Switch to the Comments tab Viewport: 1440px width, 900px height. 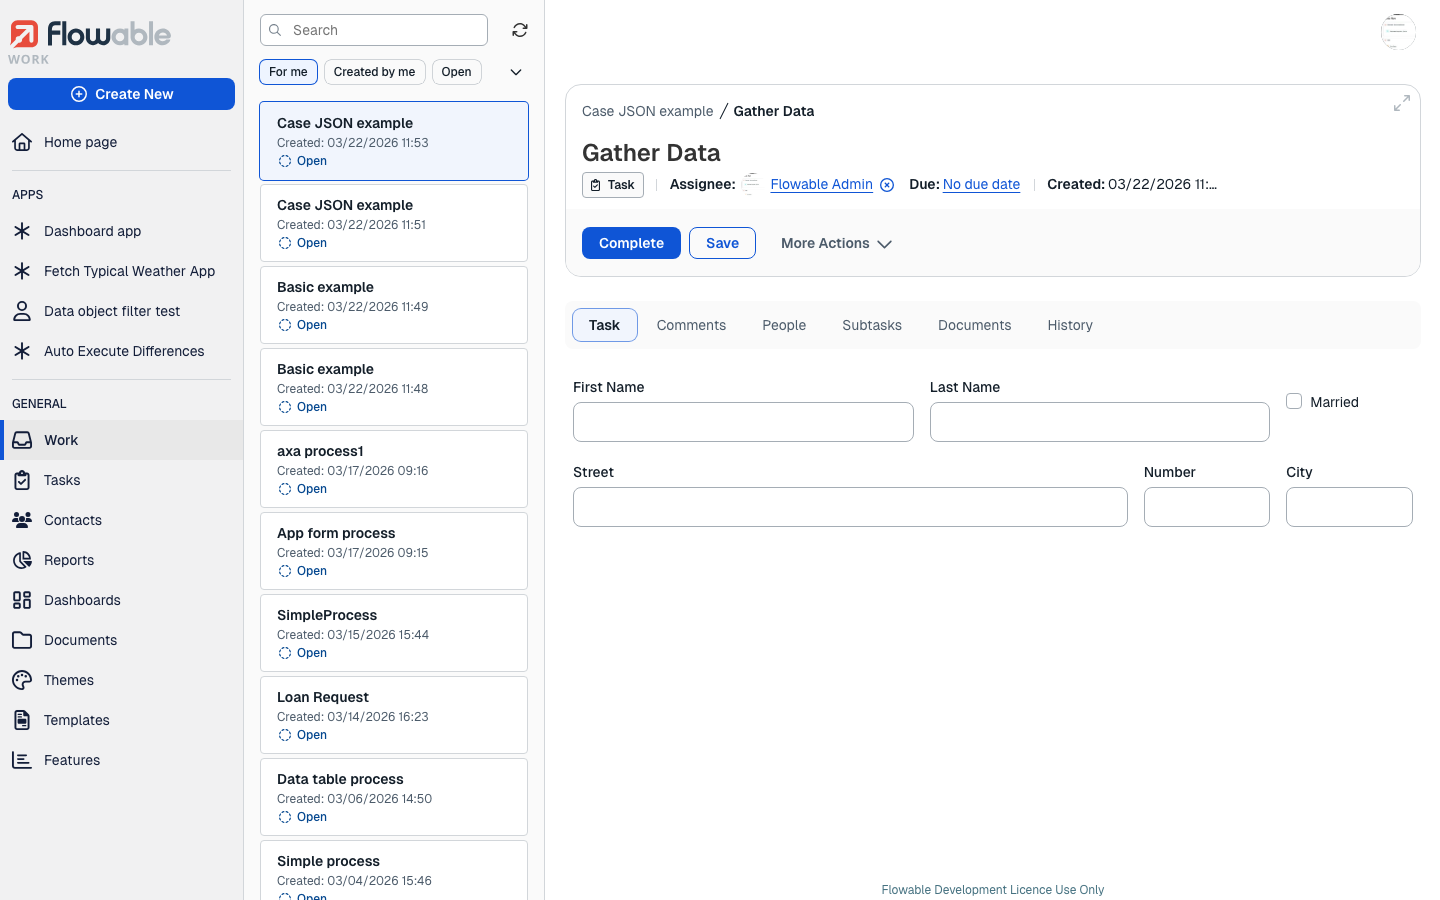point(691,325)
